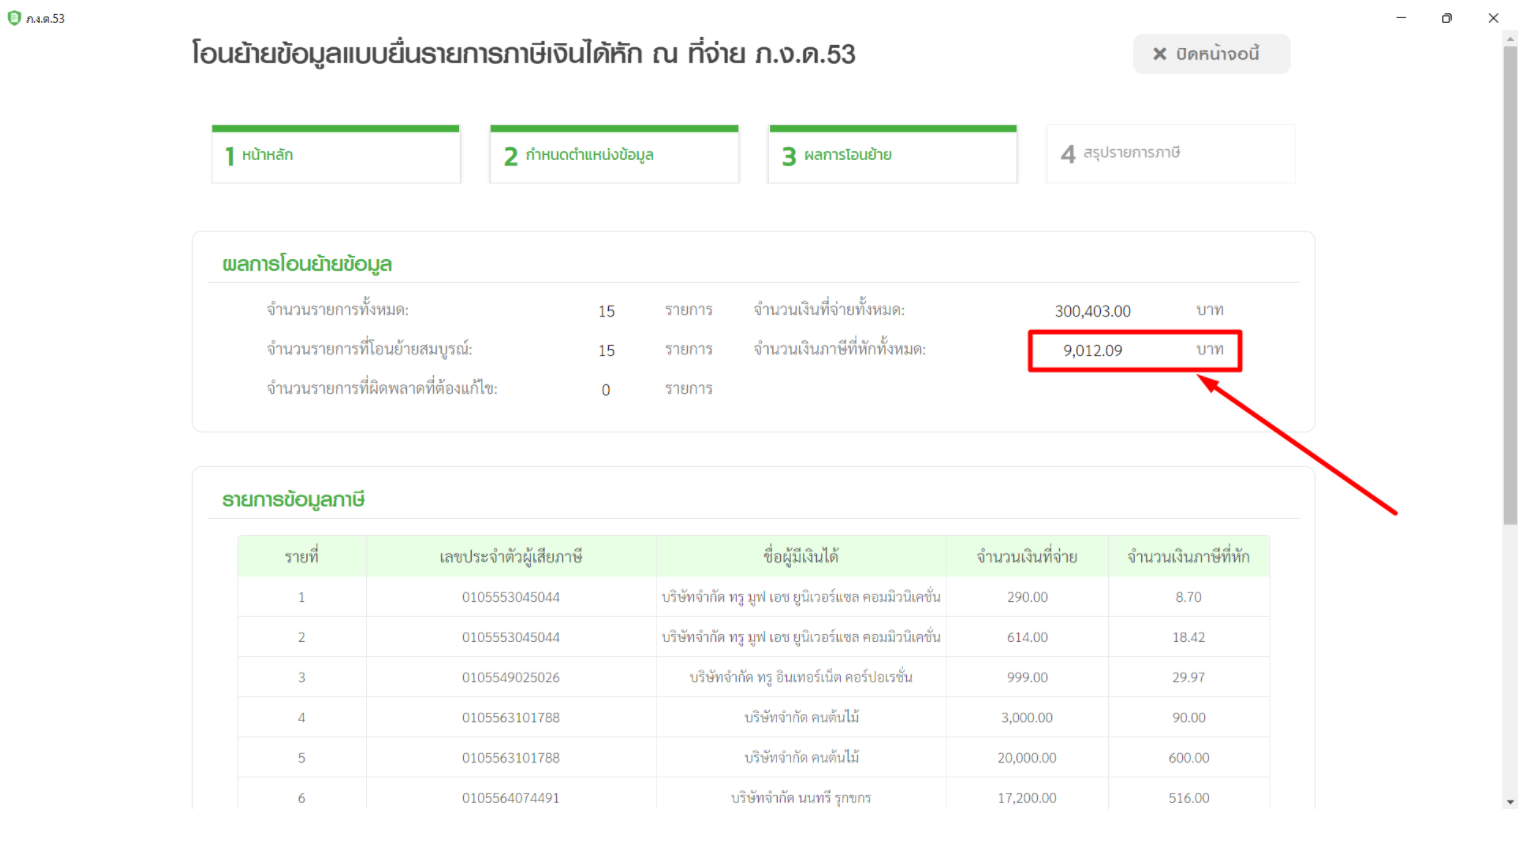Click the X icon inside ปิดหน้าจอนี้ button
This screenshot has width=1524, height=843.
pyautogui.click(x=1158, y=54)
